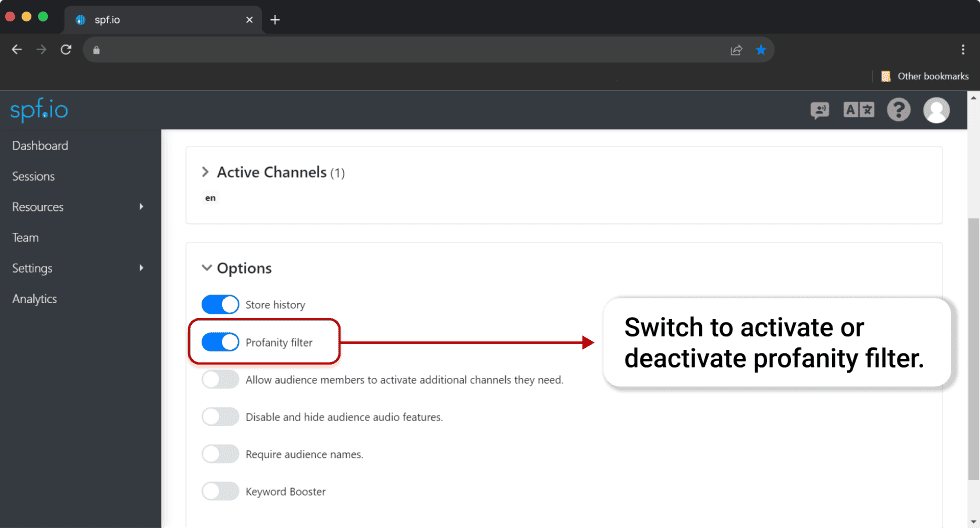This screenshot has width=980, height=528.
Task: Click the page vertical scrollbar
Action: click(x=973, y=349)
